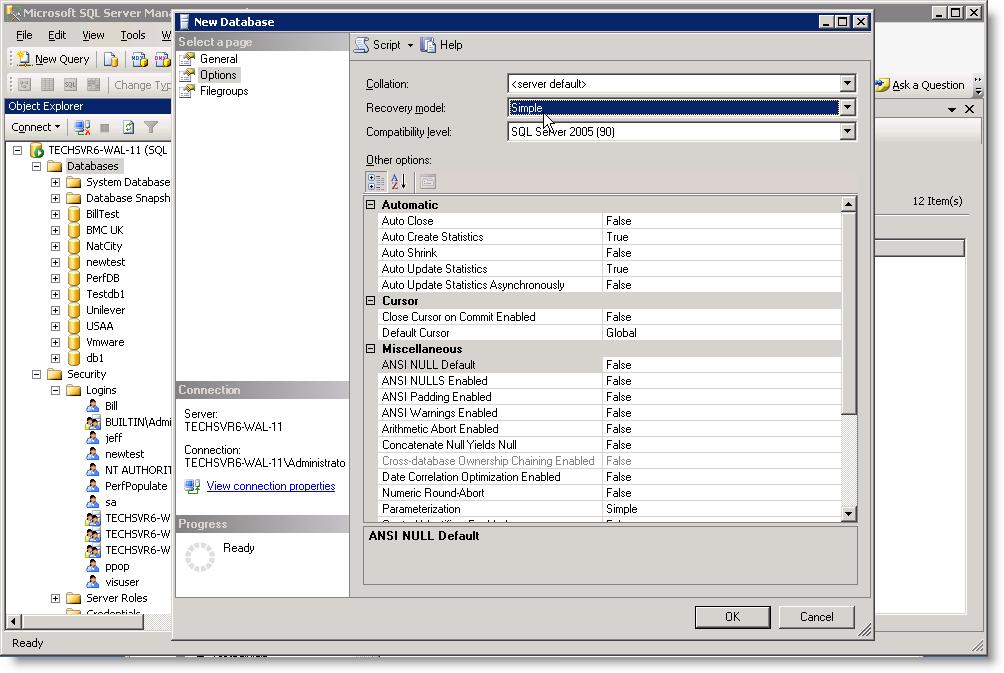
Task: Click the property grid scroll up arrow
Action: click(x=848, y=204)
